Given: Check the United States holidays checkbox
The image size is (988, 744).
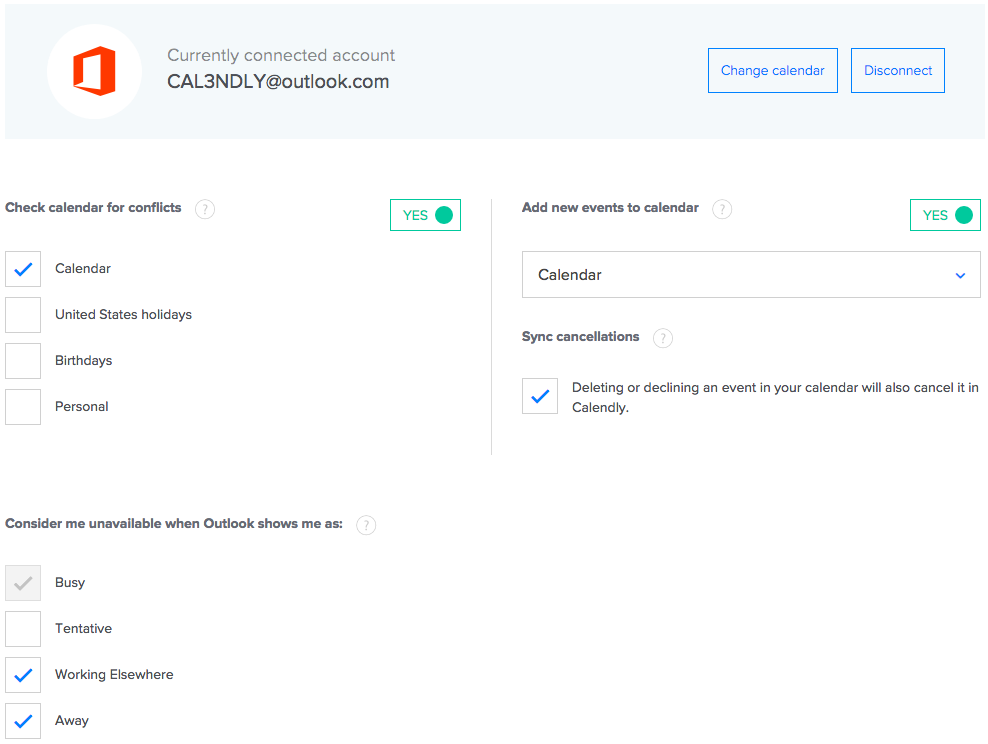Looking at the screenshot, I should (x=23, y=315).
